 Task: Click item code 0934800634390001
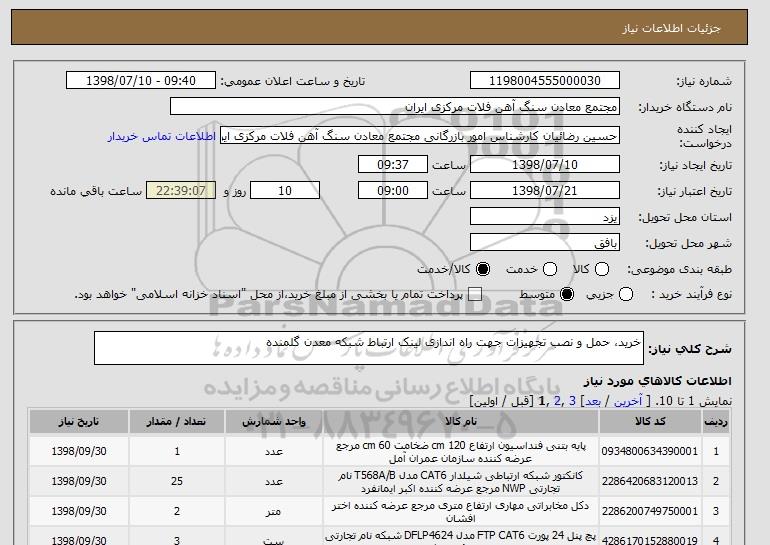click(x=650, y=451)
